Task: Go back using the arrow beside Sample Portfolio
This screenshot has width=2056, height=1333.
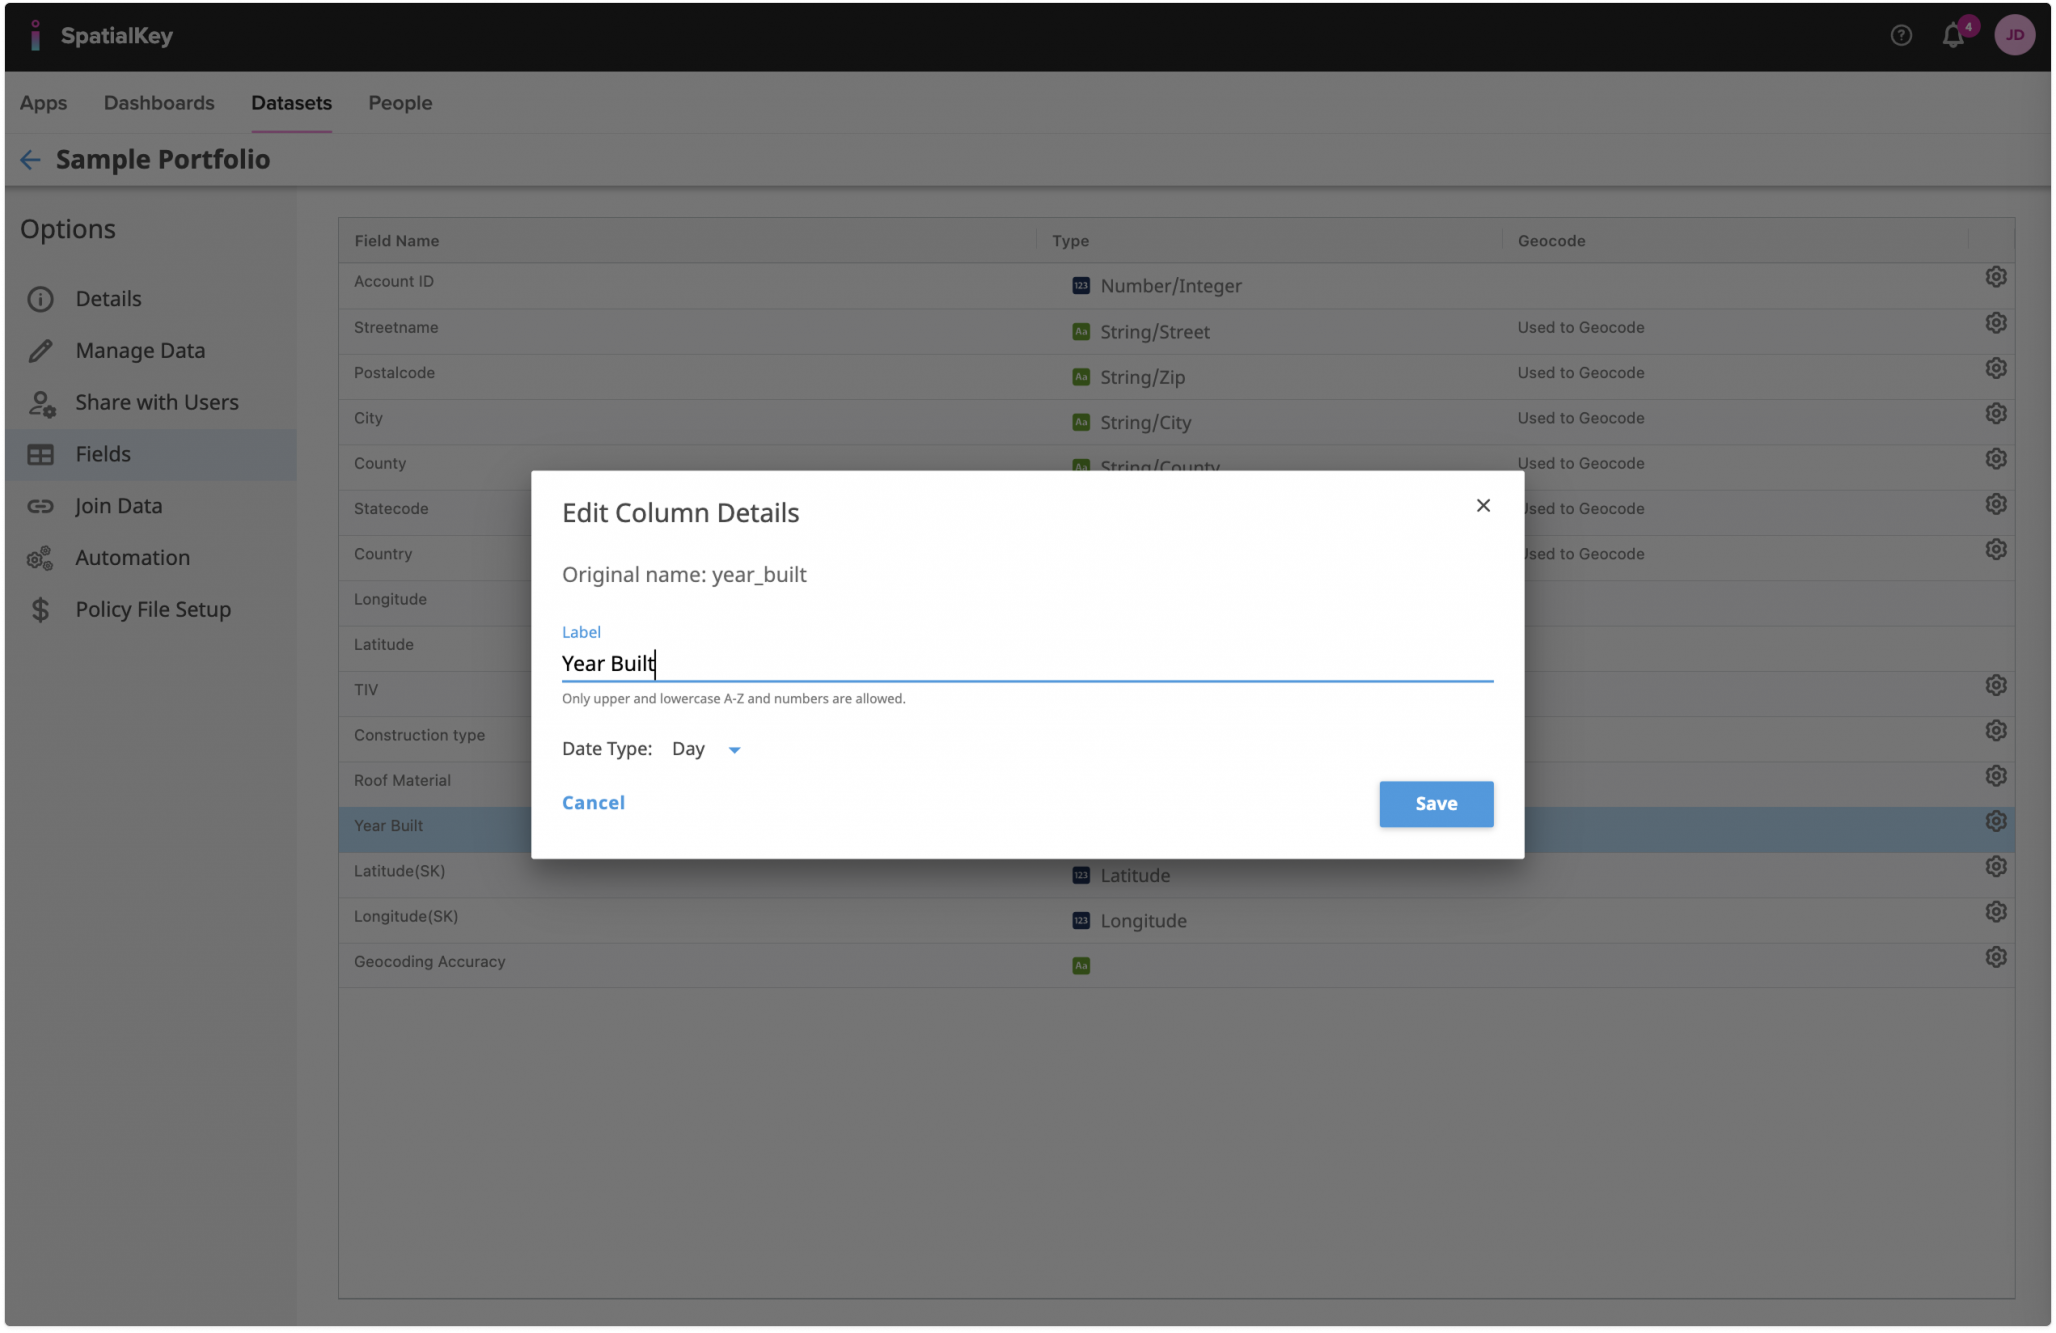Action: 30,159
